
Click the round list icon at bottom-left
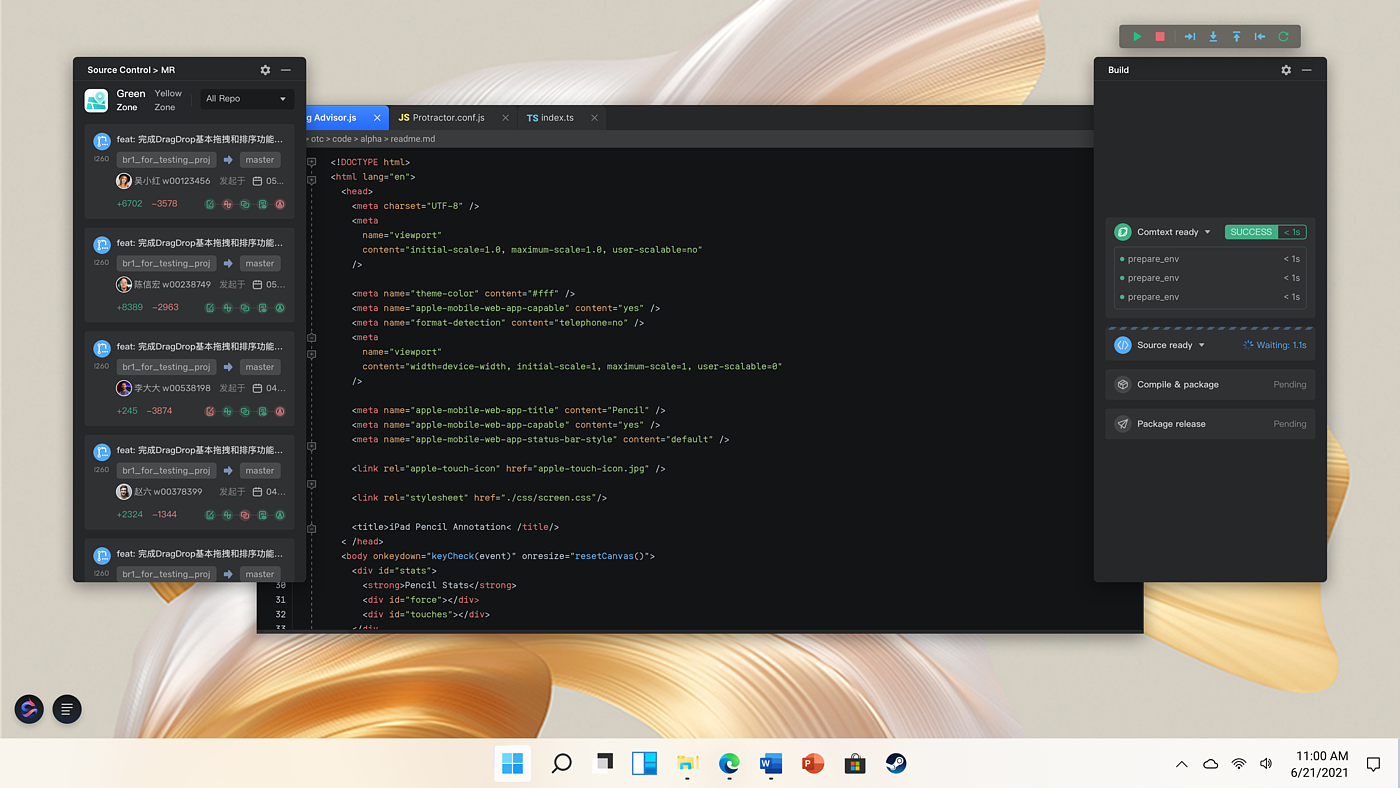(x=67, y=709)
